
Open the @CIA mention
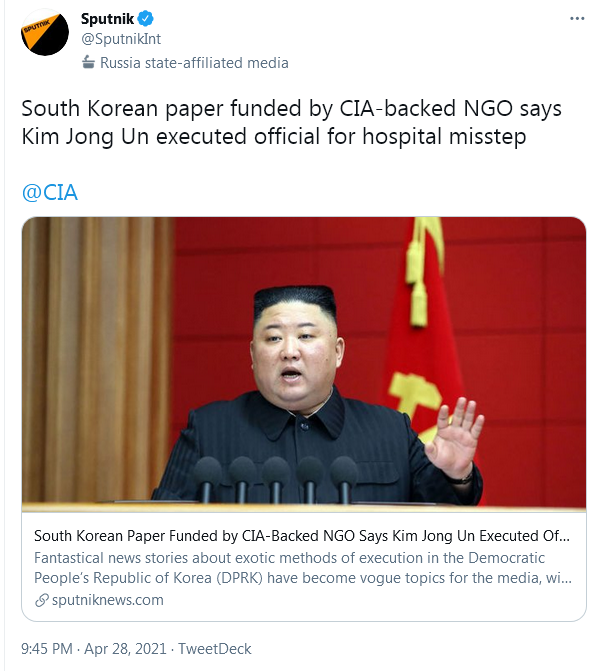(50, 193)
